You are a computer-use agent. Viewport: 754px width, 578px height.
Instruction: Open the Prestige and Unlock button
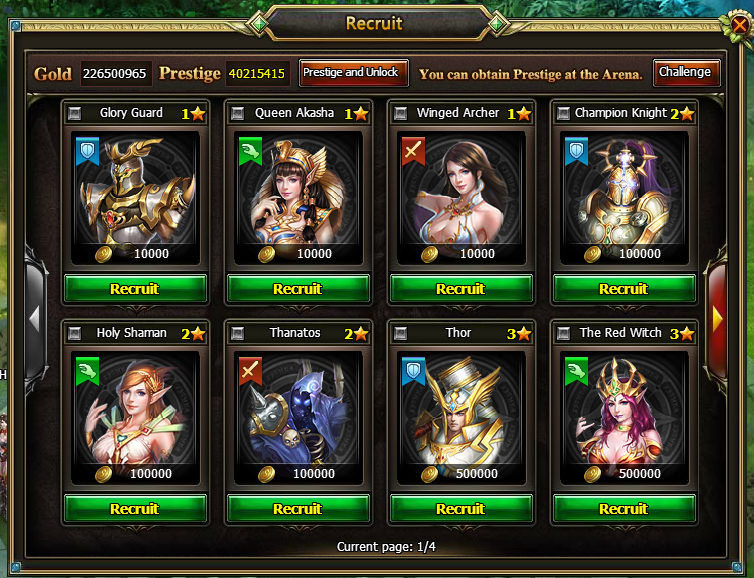[x=354, y=73]
